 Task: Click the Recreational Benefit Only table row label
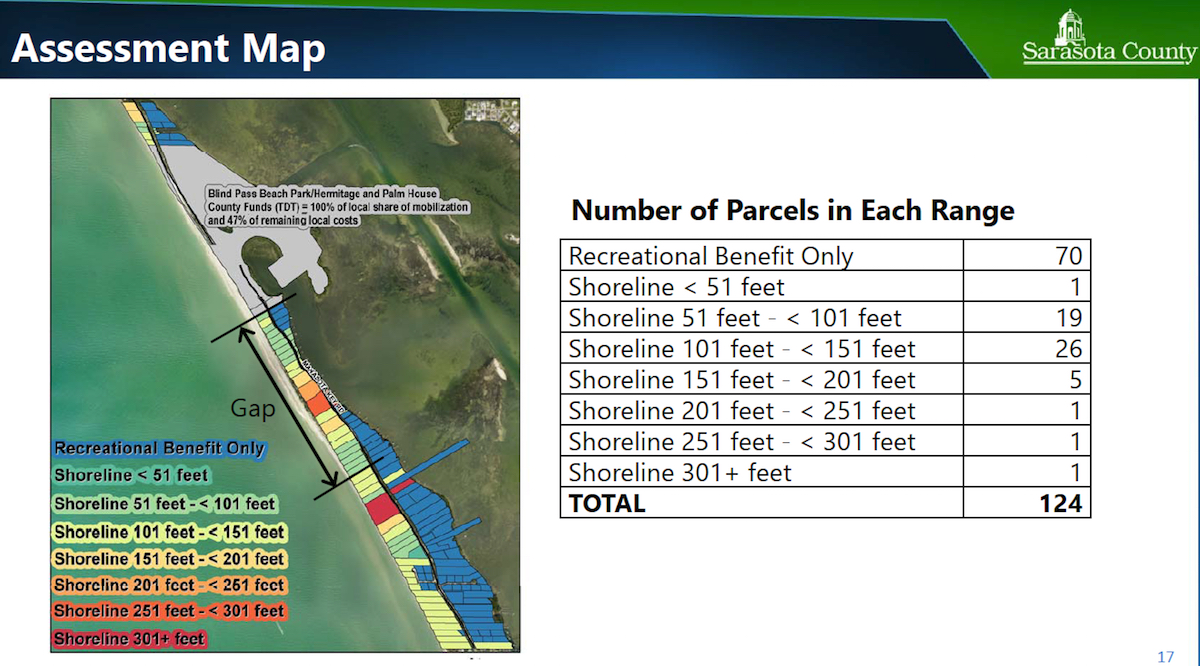click(x=711, y=256)
